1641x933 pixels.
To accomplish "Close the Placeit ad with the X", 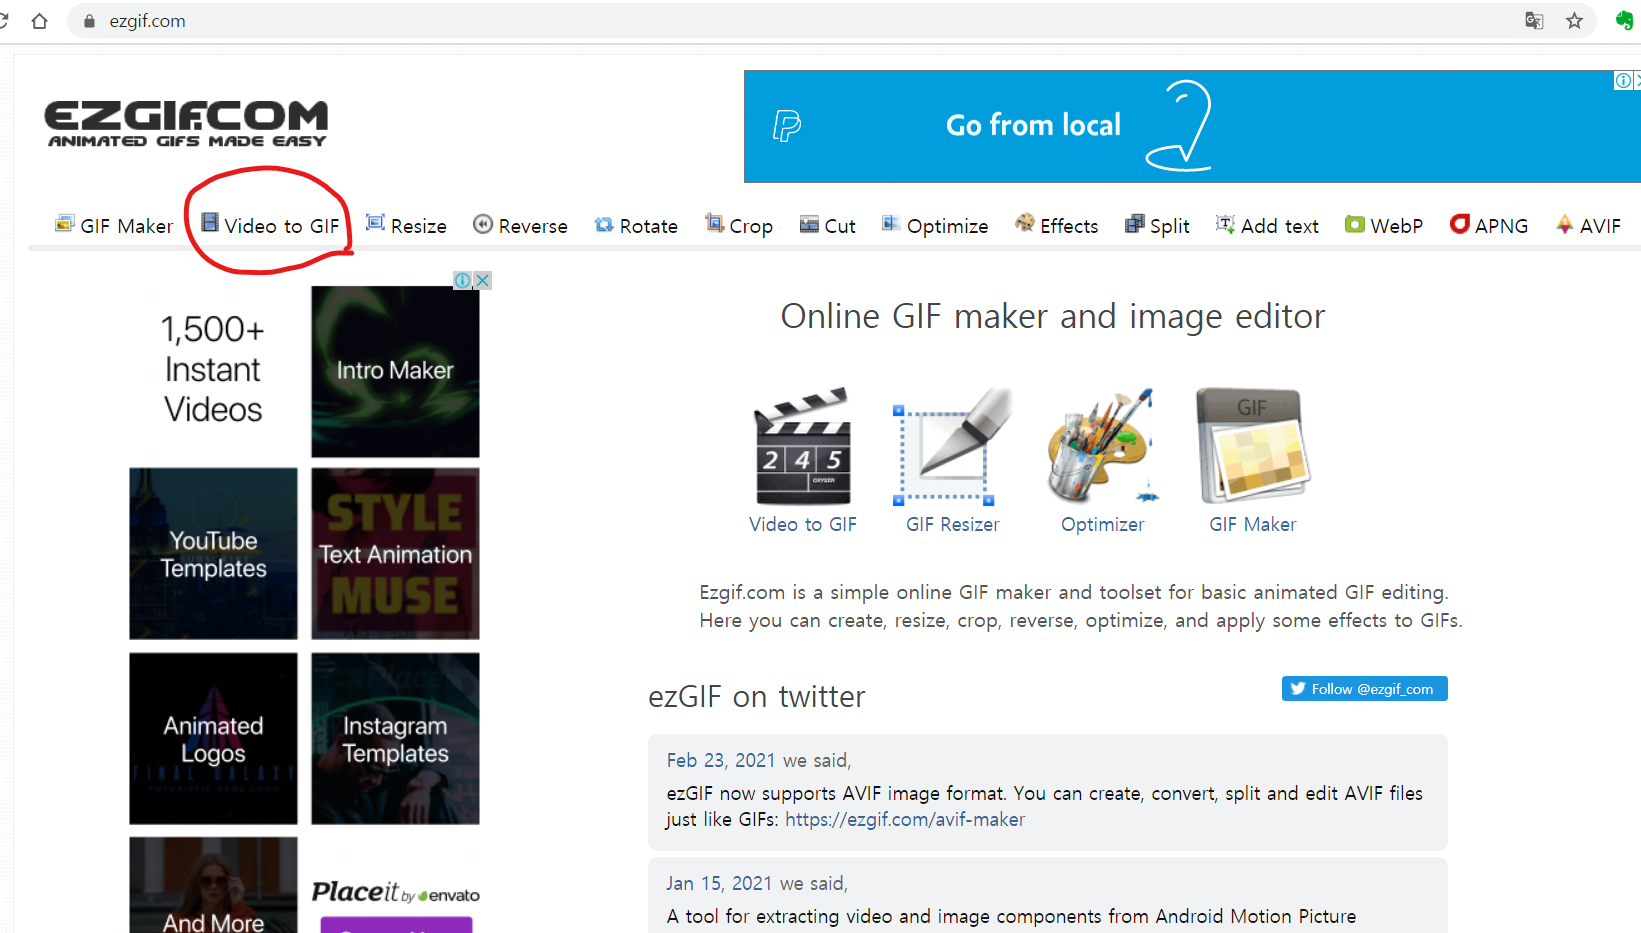I will [x=483, y=280].
